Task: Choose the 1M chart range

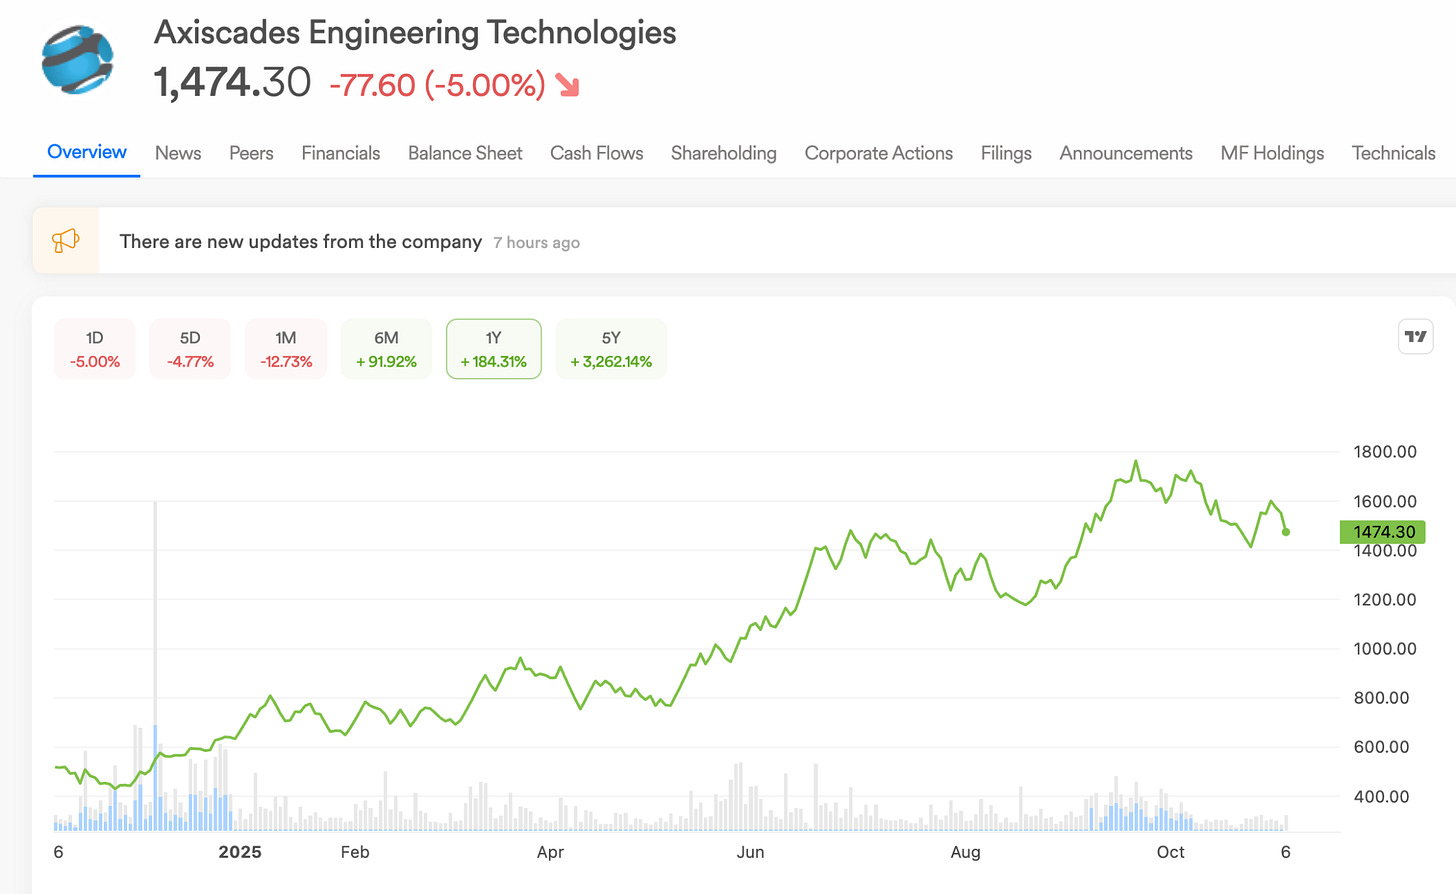Action: pos(286,349)
